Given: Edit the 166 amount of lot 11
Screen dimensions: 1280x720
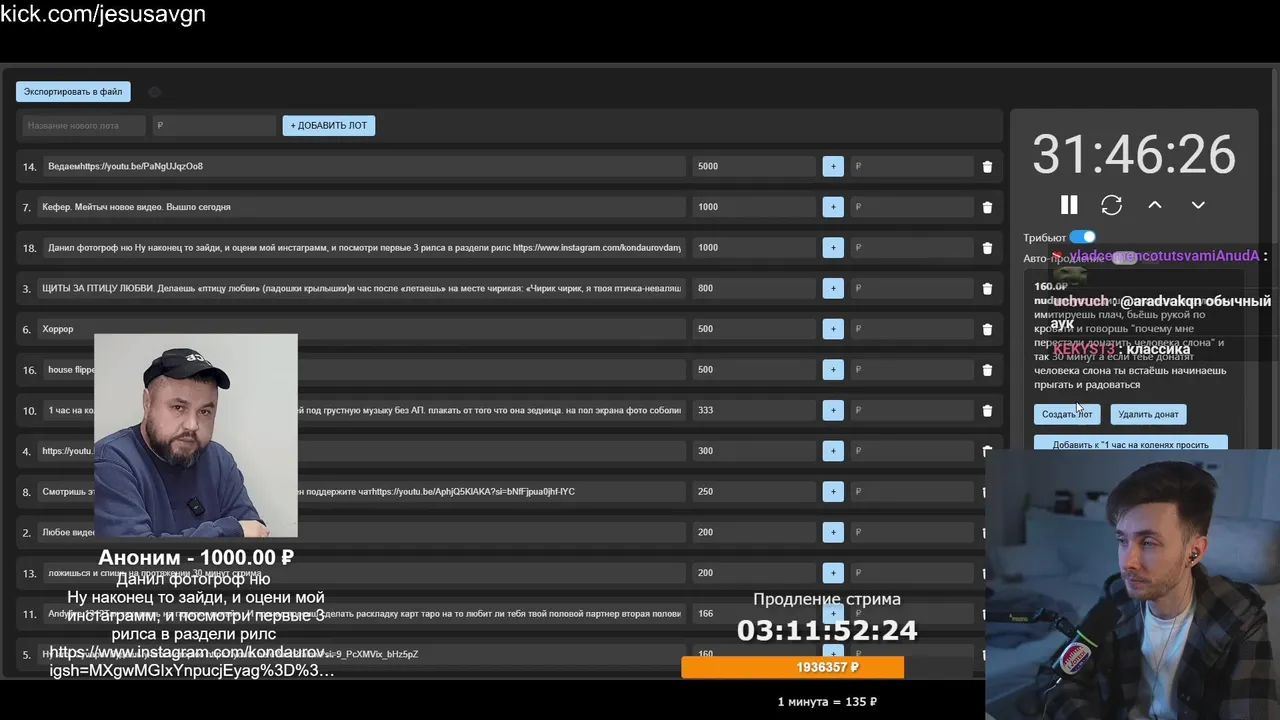Looking at the screenshot, I should point(754,614).
